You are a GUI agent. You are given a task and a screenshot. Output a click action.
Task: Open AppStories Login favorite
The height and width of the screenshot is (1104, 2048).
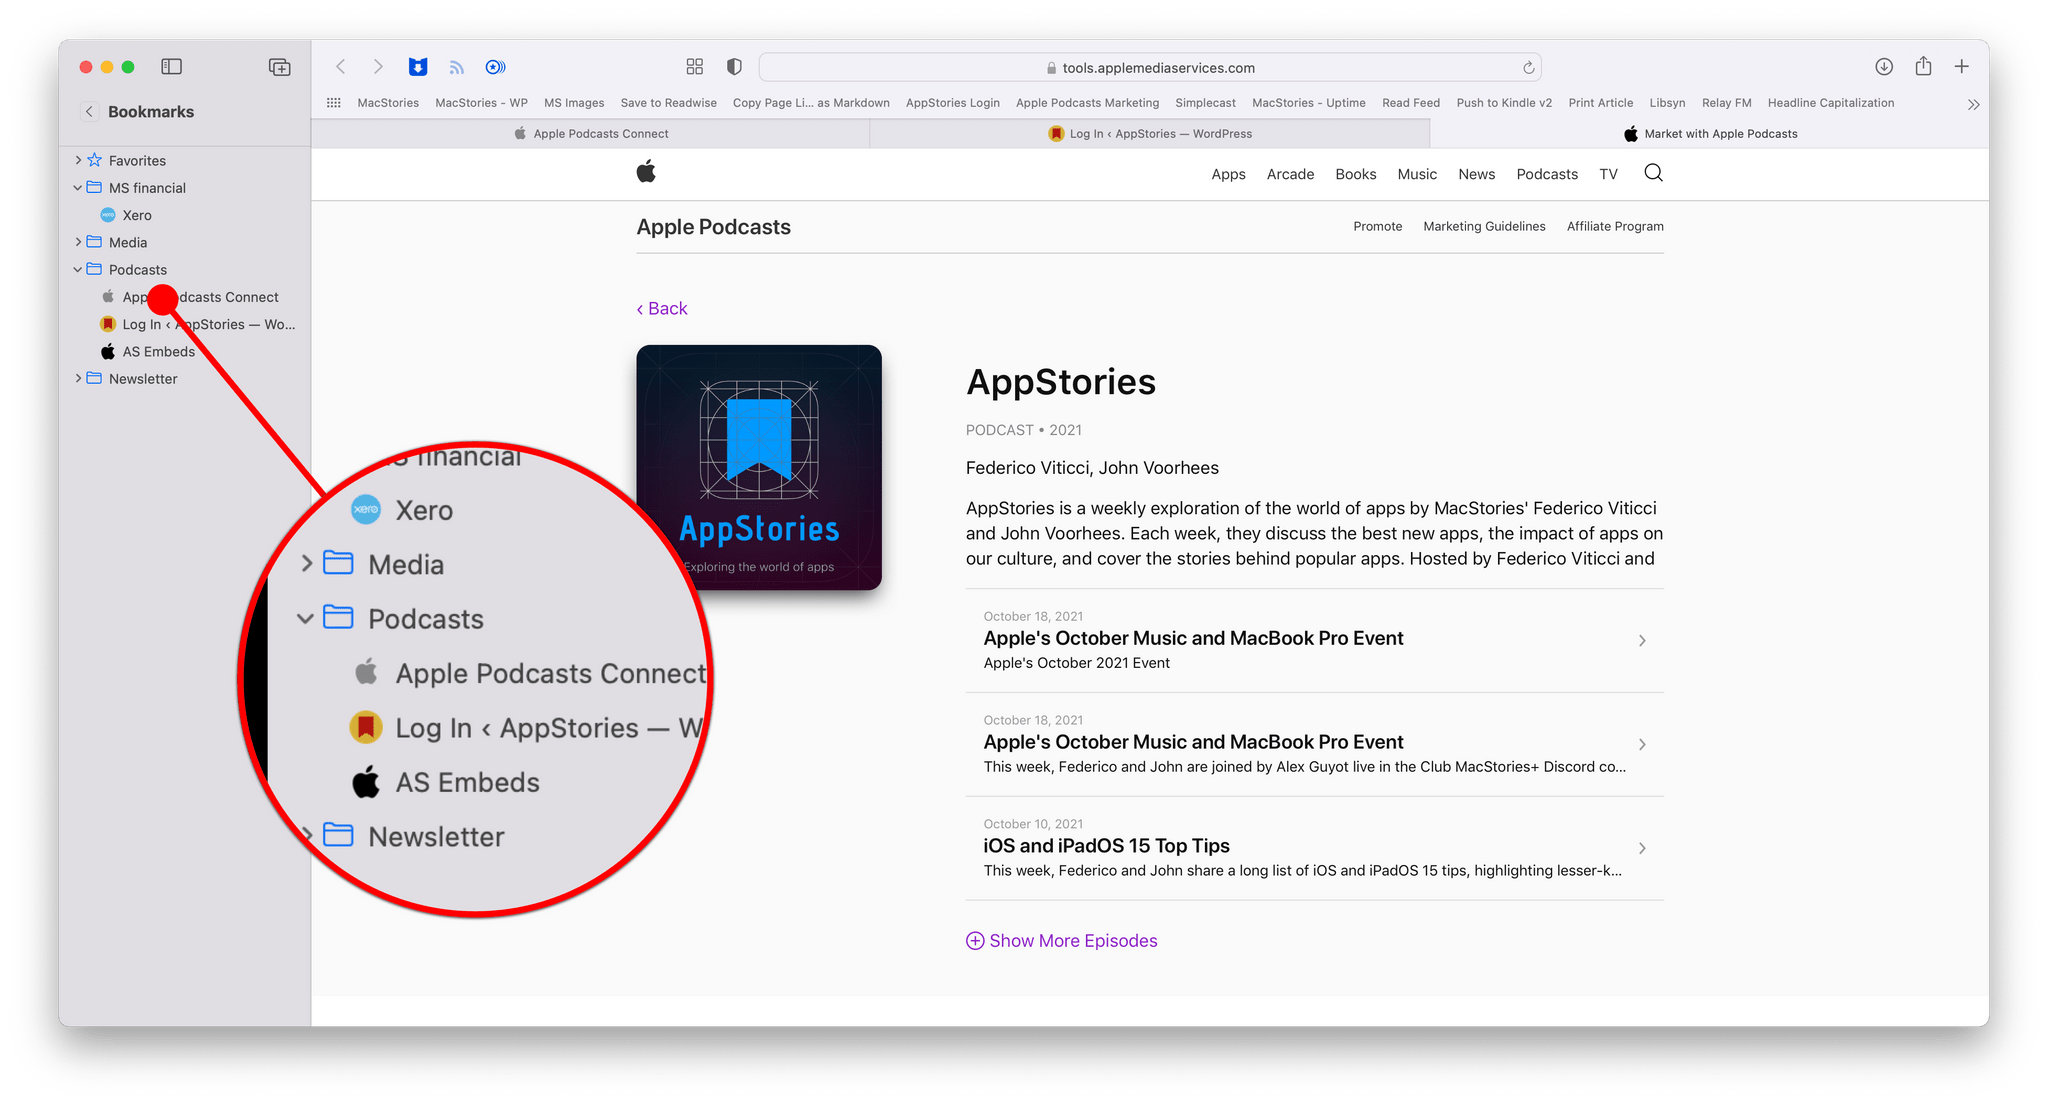952,103
